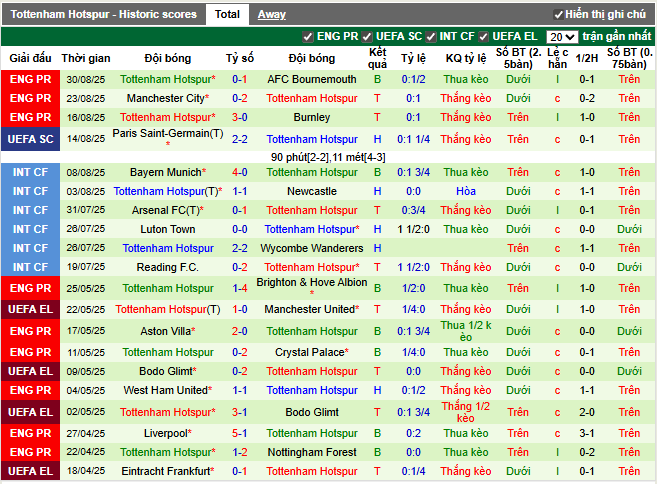Click Brighton & Hove Albion team name
This screenshot has width=657, height=484.
pos(312,282)
